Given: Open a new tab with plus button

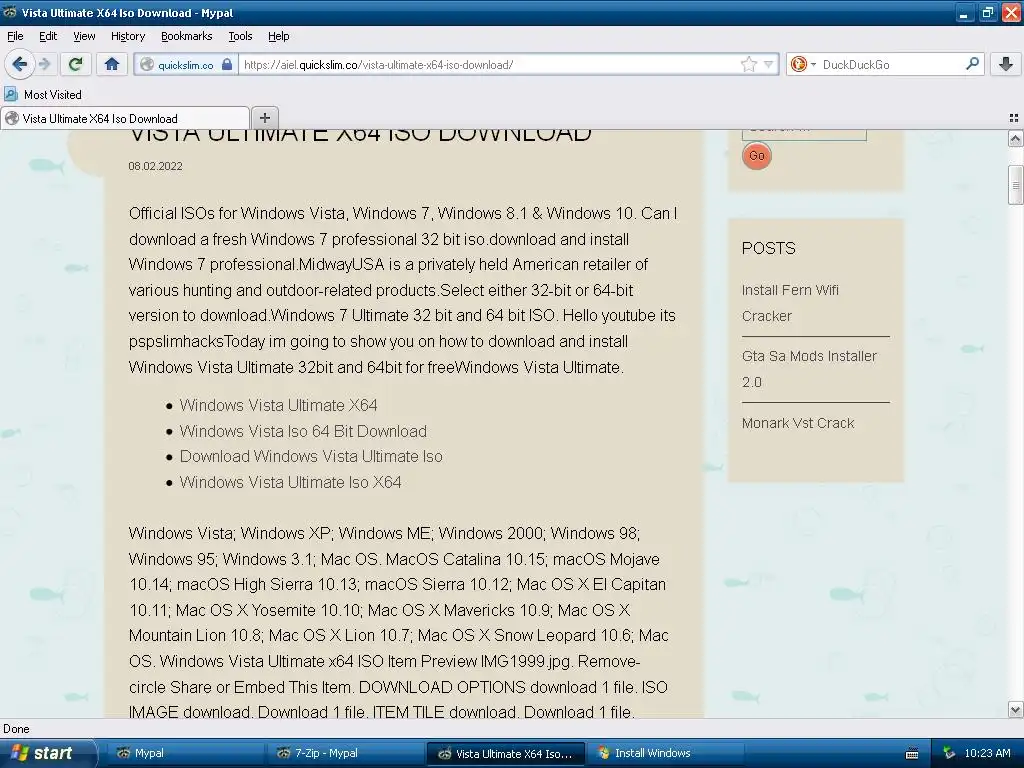Looking at the screenshot, I should coord(264,118).
